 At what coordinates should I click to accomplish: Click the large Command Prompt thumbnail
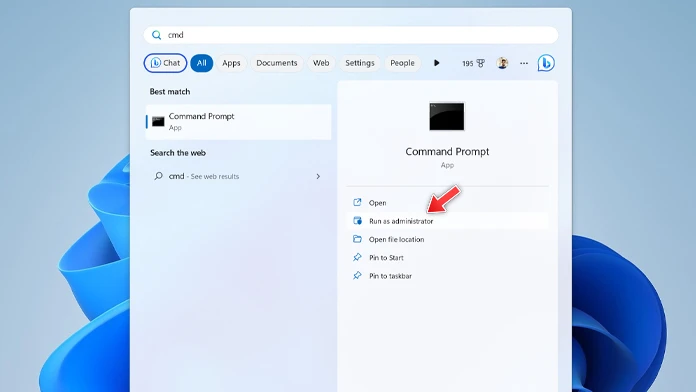coord(447,116)
